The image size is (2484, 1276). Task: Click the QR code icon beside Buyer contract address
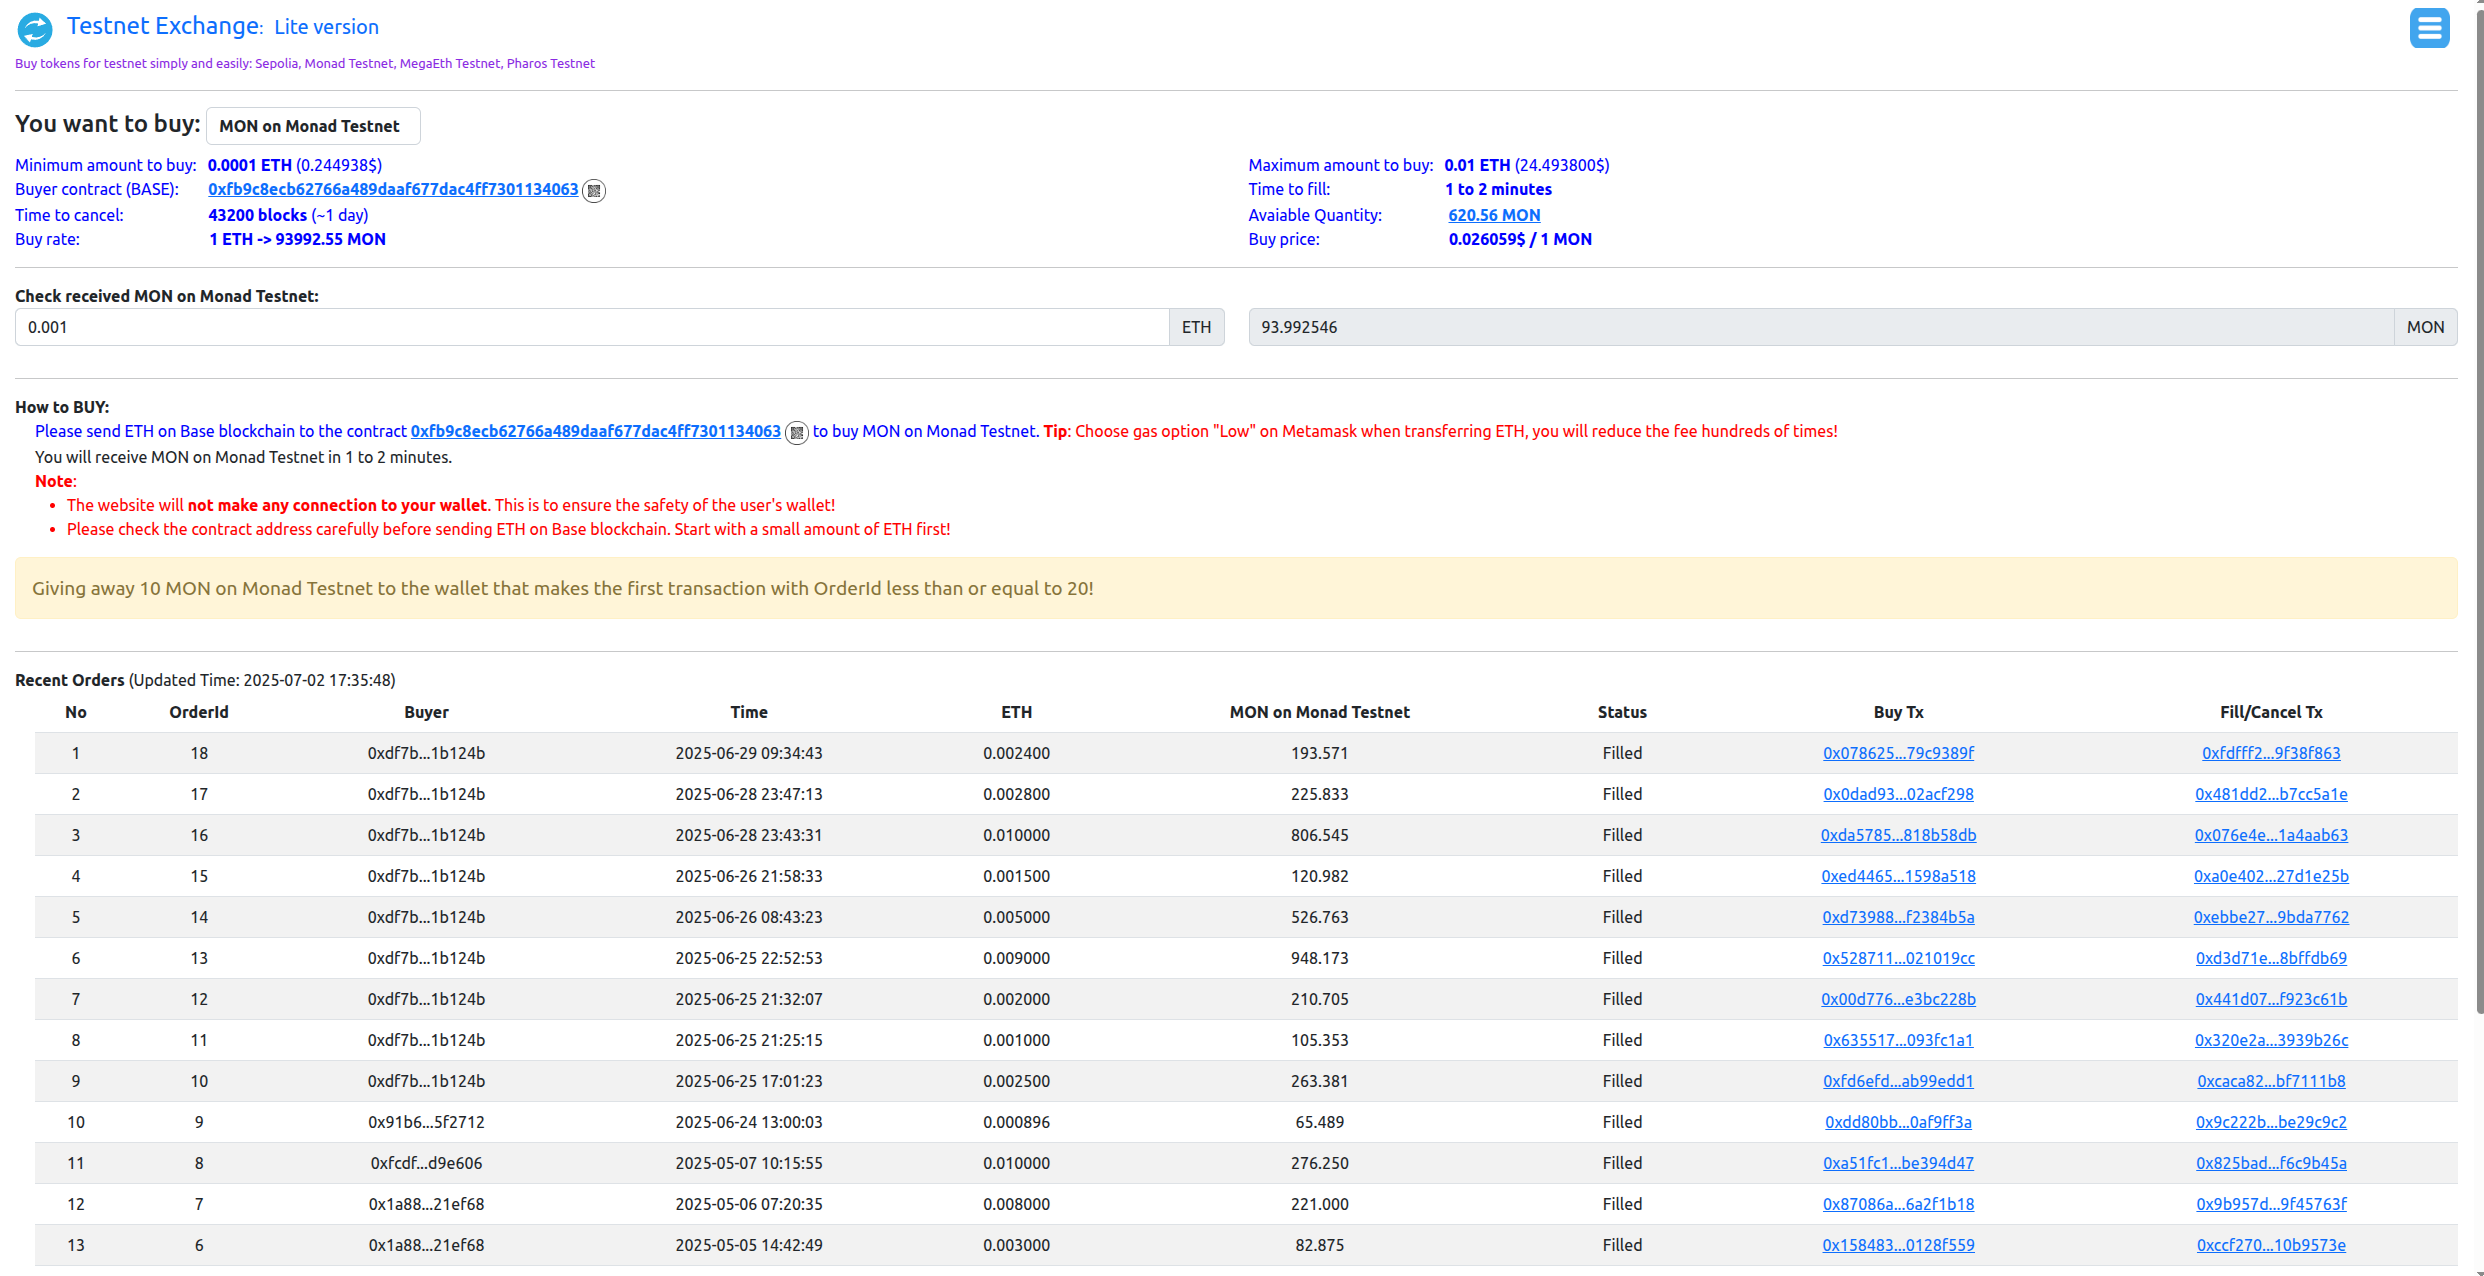coord(594,190)
